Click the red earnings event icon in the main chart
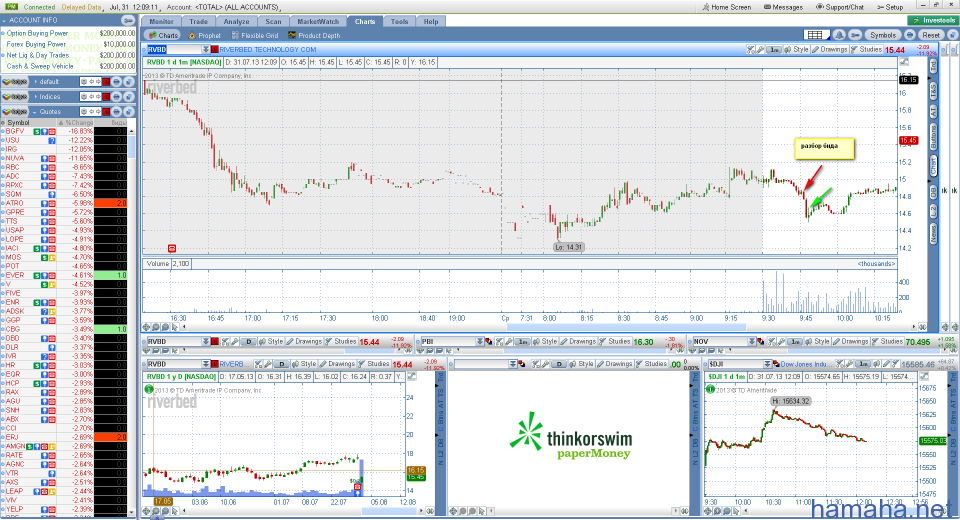The width and height of the screenshot is (960, 520). pos(172,248)
